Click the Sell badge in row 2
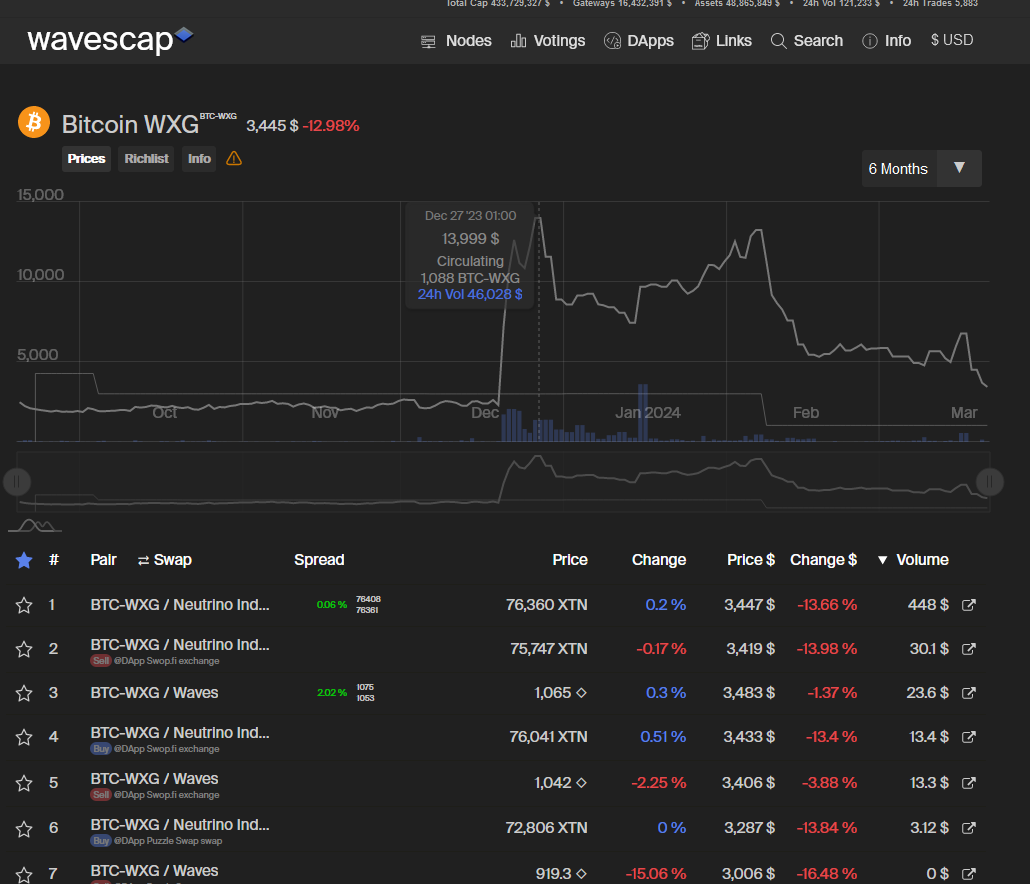Screen dimensions: 1030x884 pyautogui.click(x=101, y=661)
